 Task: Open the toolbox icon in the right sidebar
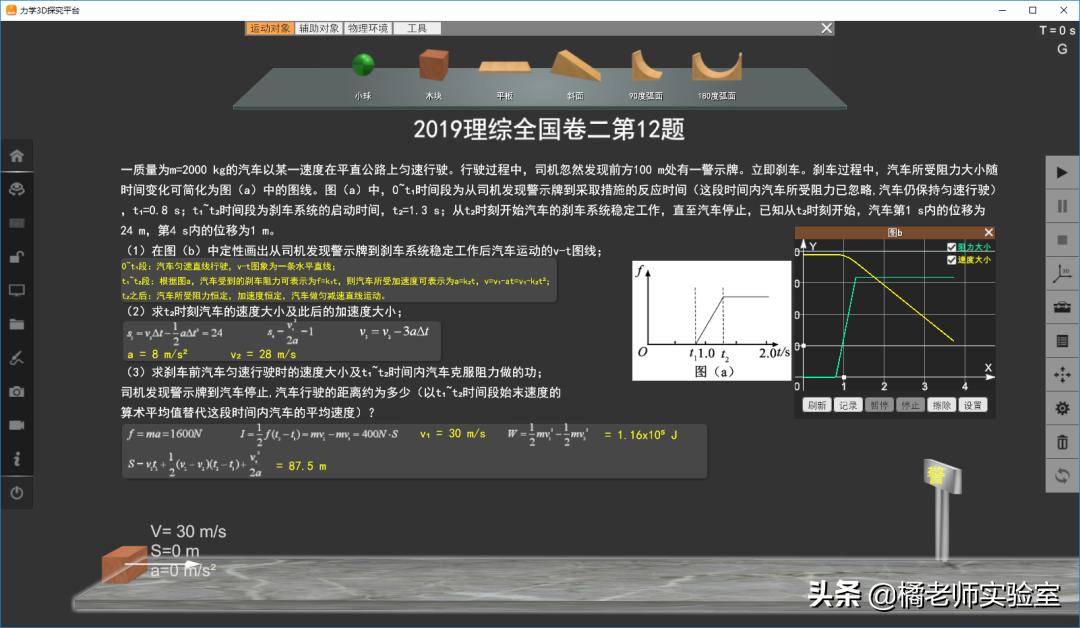coord(1062,308)
